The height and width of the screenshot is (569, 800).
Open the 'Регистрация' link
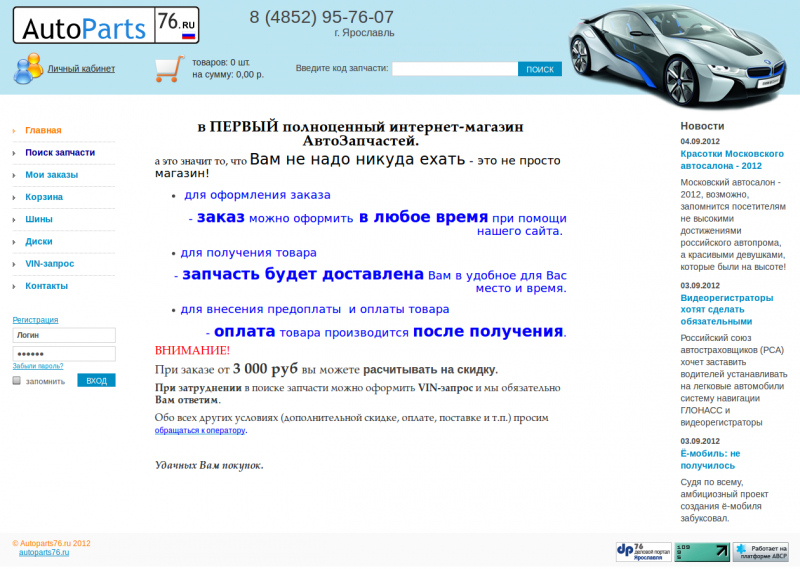(x=35, y=320)
